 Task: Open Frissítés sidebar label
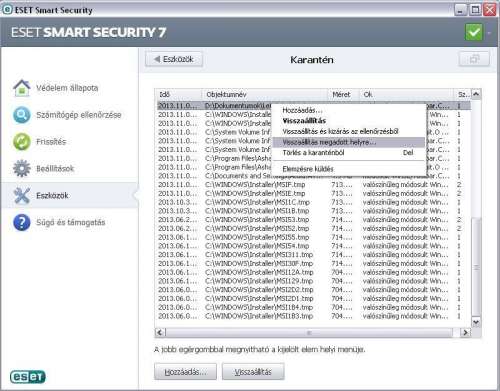click(x=51, y=142)
